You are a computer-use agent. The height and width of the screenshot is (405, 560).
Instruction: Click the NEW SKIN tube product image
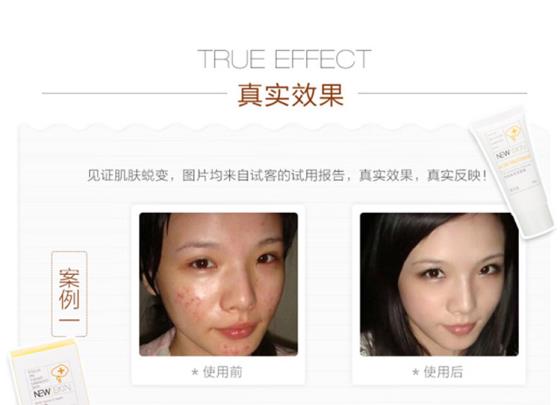[x=514, y=171]
